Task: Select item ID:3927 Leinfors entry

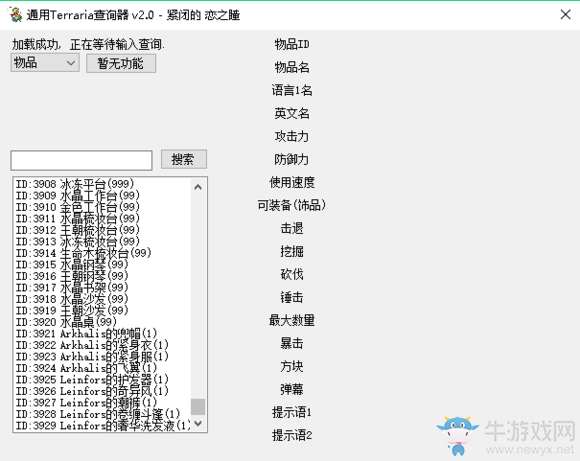Action: pyautogui.click(x=87, y=402)
